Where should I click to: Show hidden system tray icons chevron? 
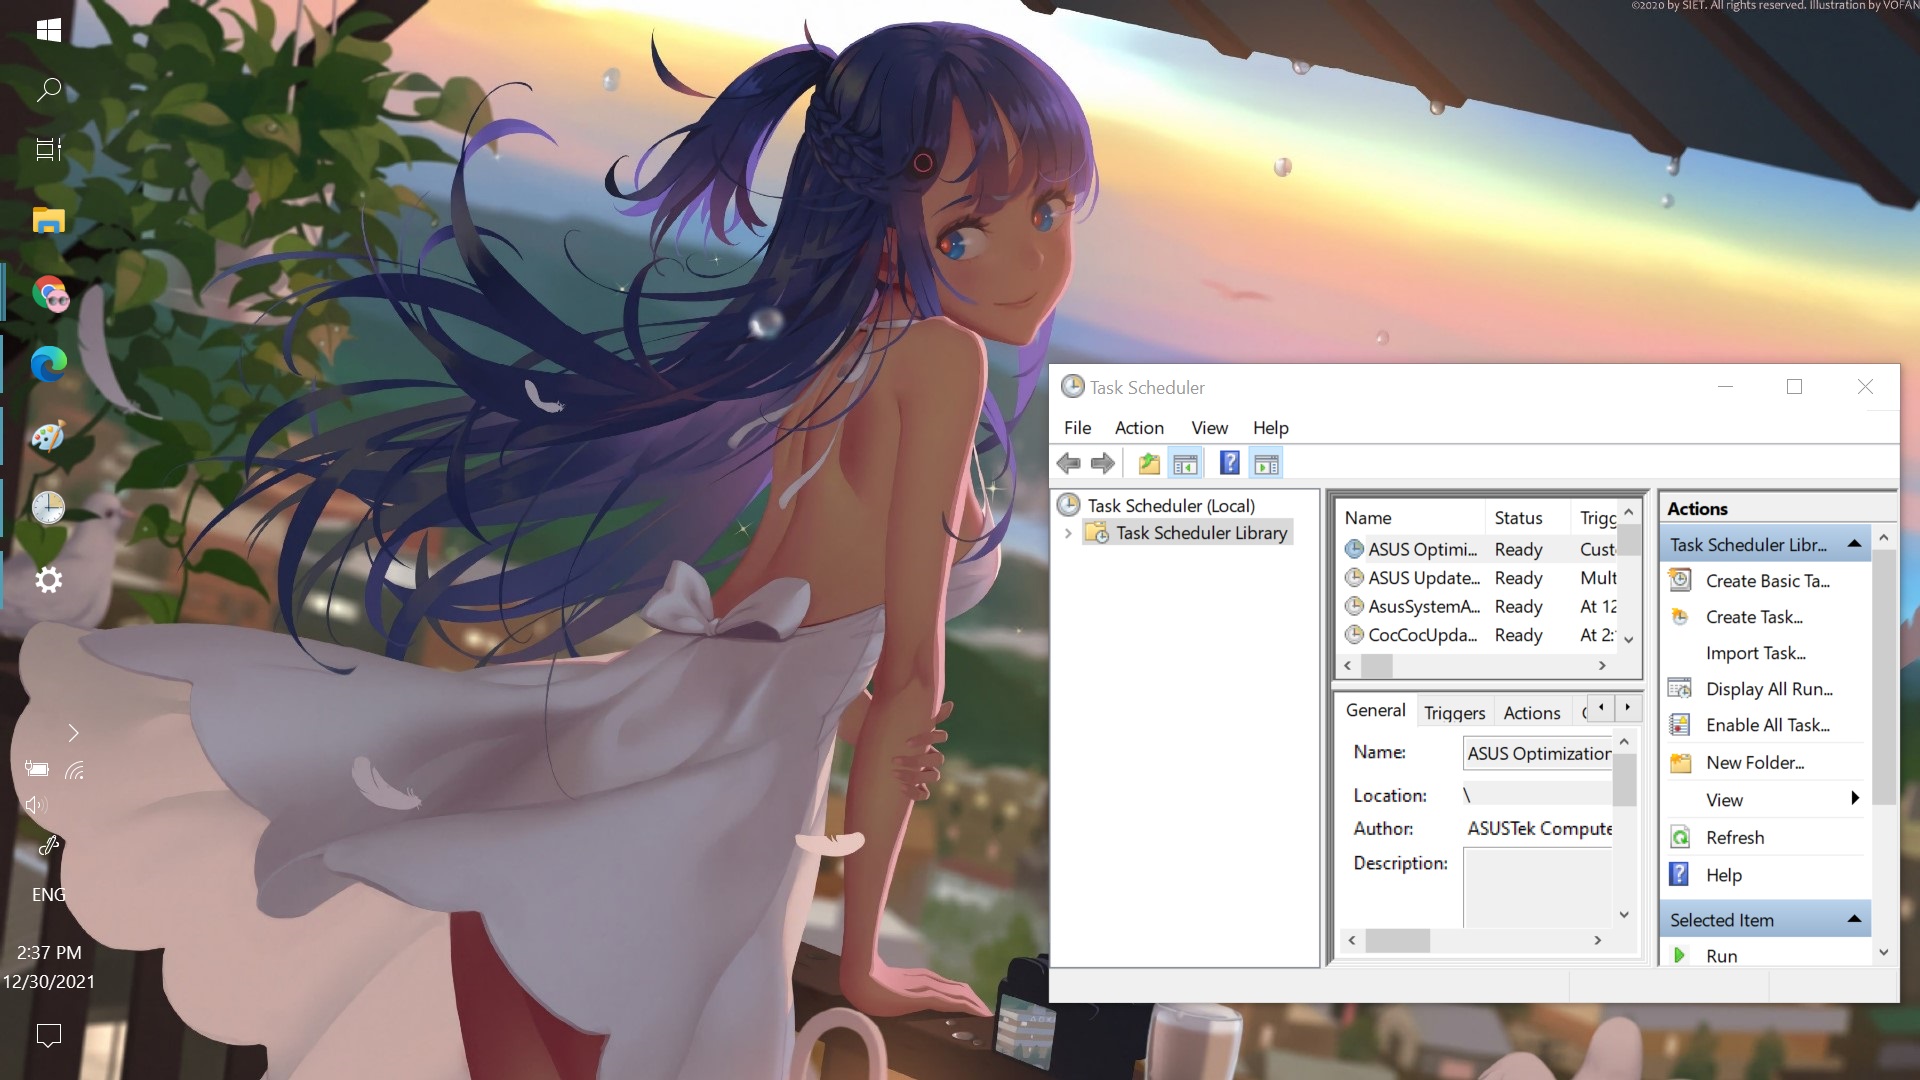(73, 733)
